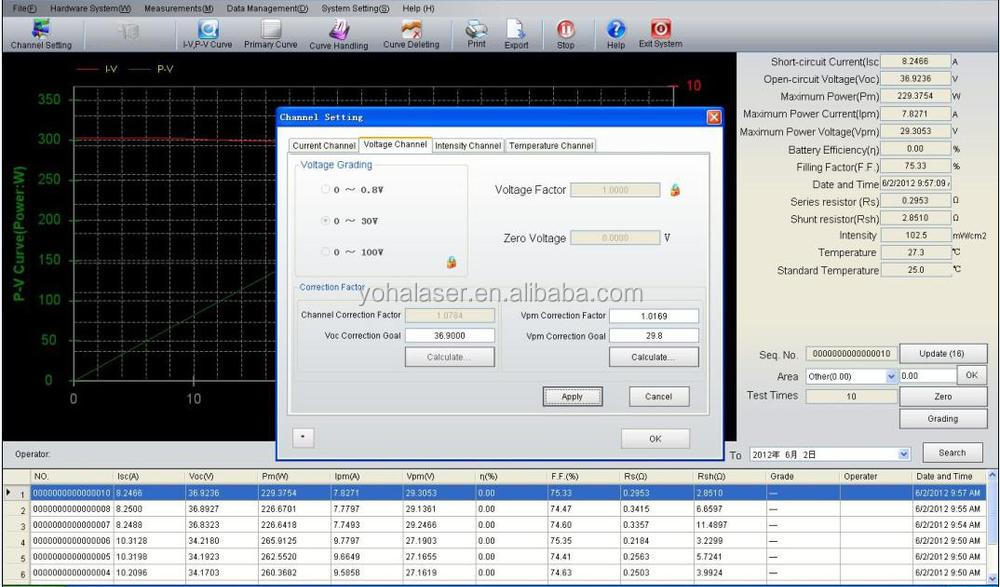Click Cancel in Channel Setting dialog
Image resolution: width=1000 pixels, height=587 pixels.
pos(659,396)
